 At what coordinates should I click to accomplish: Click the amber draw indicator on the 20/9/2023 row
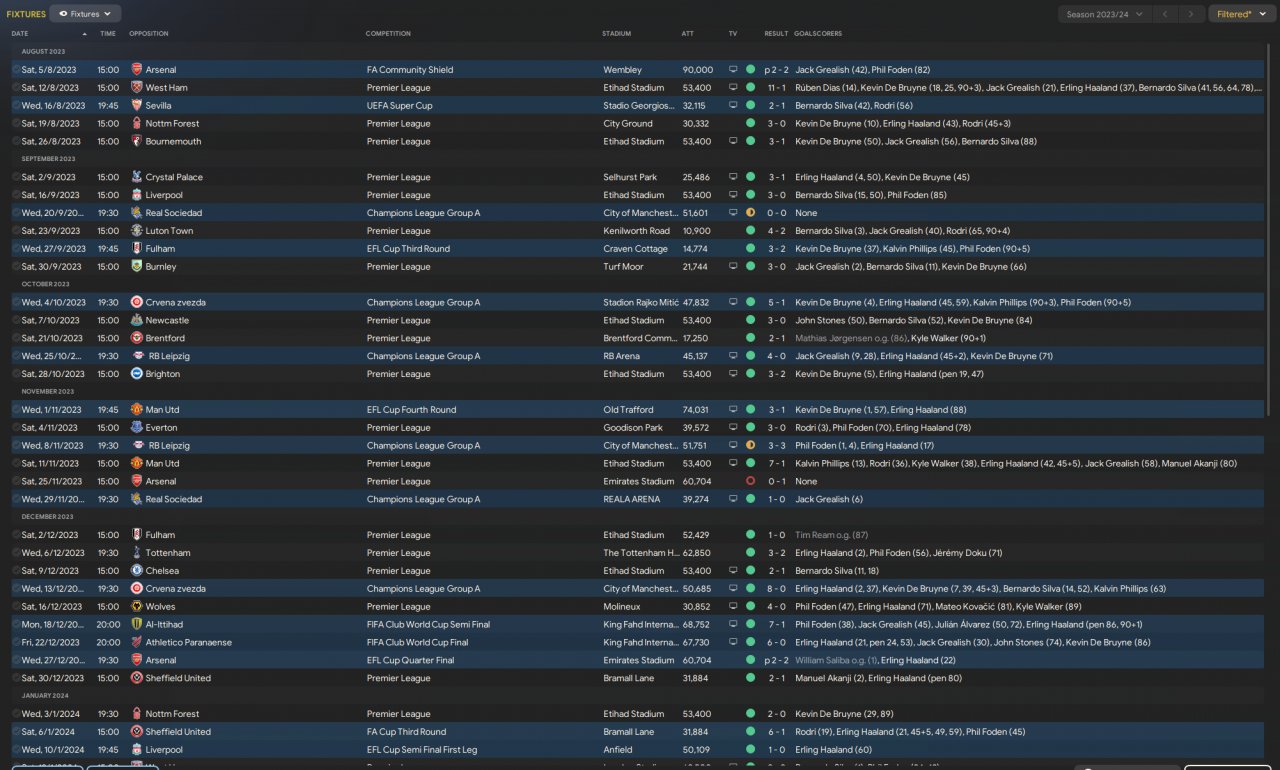(750, 213)
